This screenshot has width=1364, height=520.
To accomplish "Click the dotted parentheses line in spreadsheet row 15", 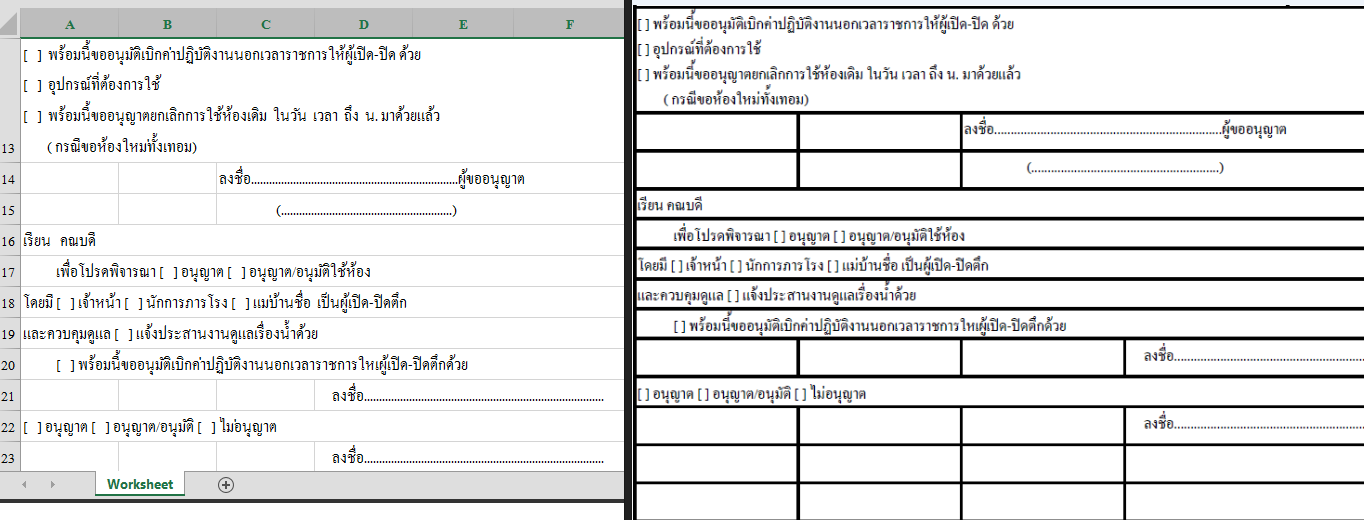I will [366, 210].
